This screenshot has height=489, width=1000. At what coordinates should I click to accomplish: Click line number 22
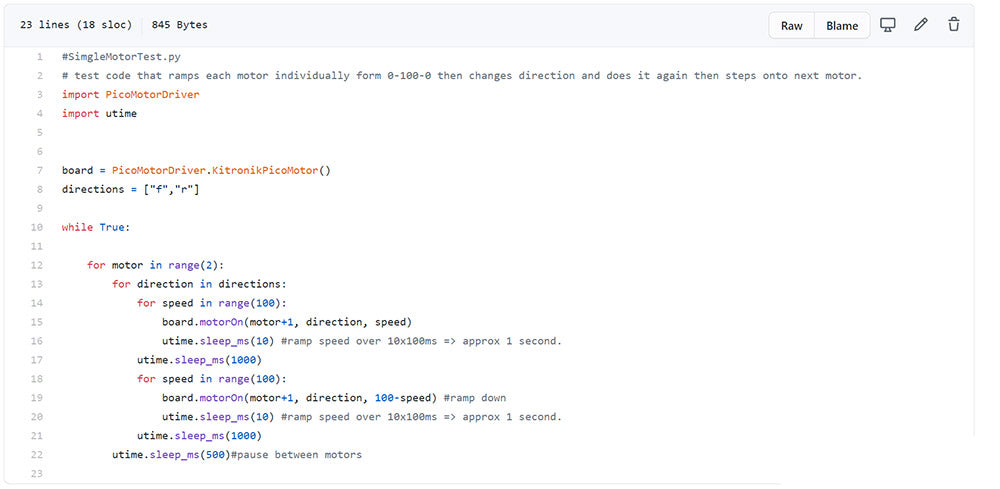[37, 455]
